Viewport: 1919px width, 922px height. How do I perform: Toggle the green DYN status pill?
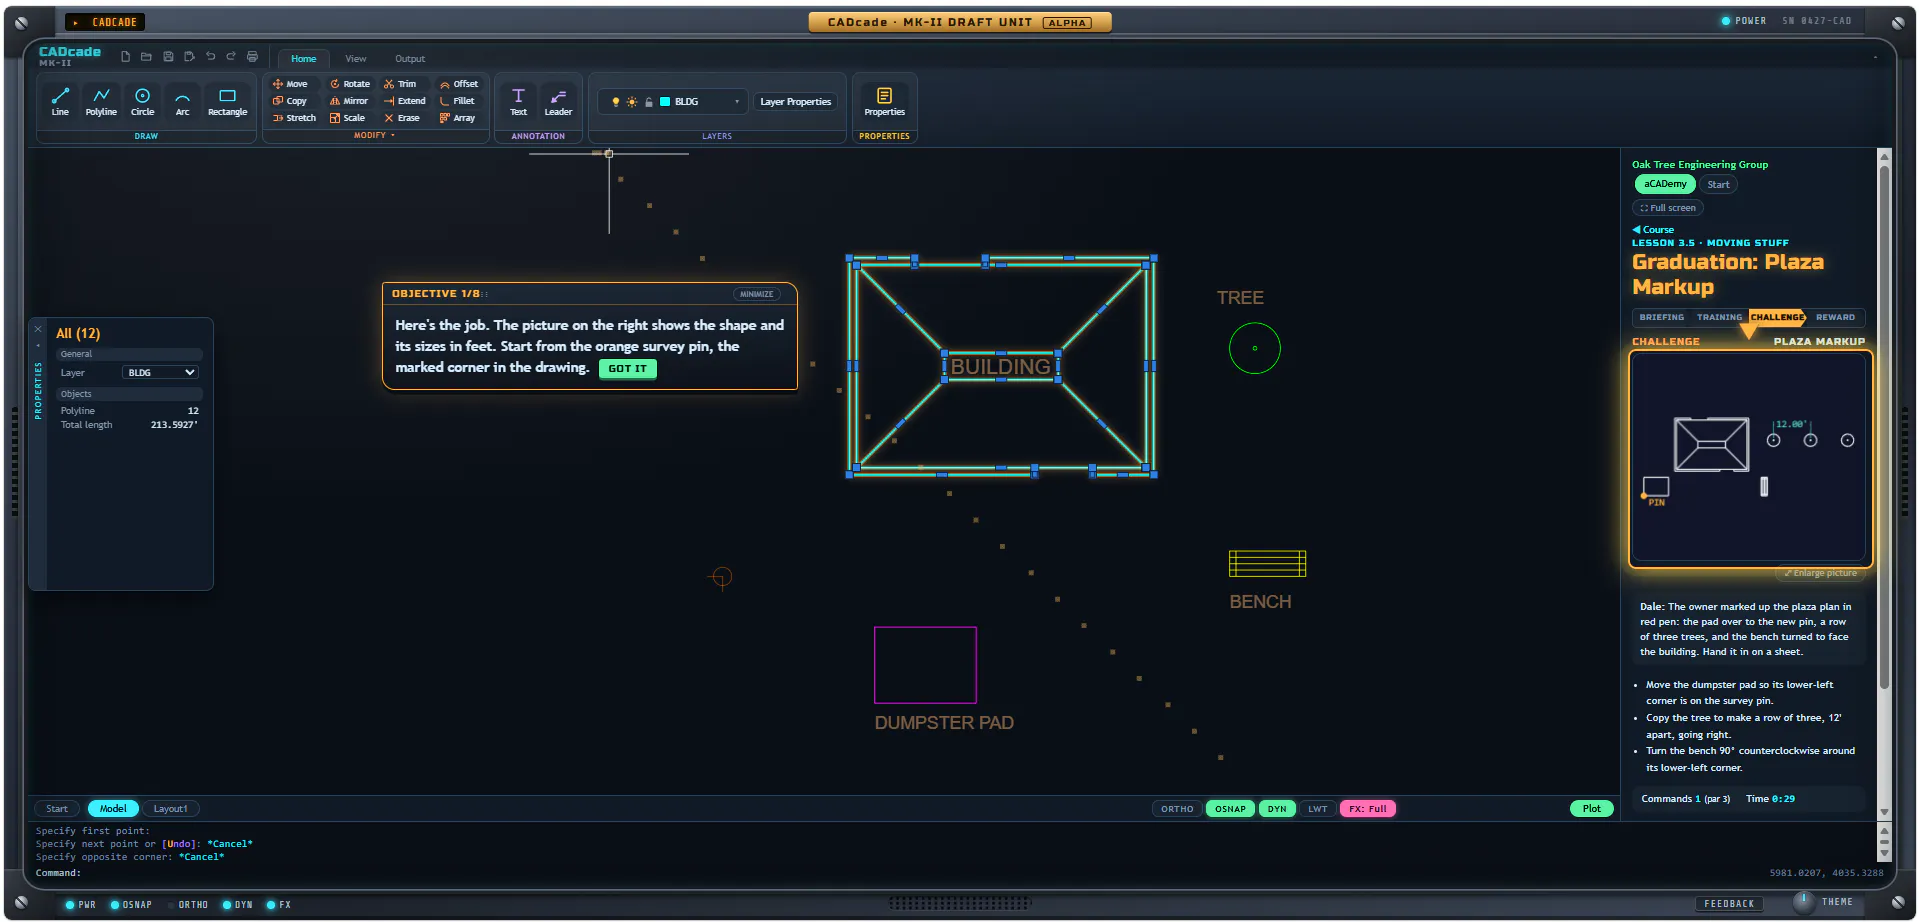(x=1277, y=809)
